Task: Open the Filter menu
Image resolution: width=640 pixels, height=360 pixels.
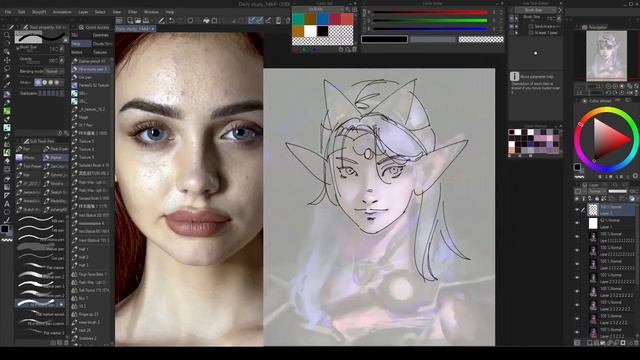Action: 133,12
